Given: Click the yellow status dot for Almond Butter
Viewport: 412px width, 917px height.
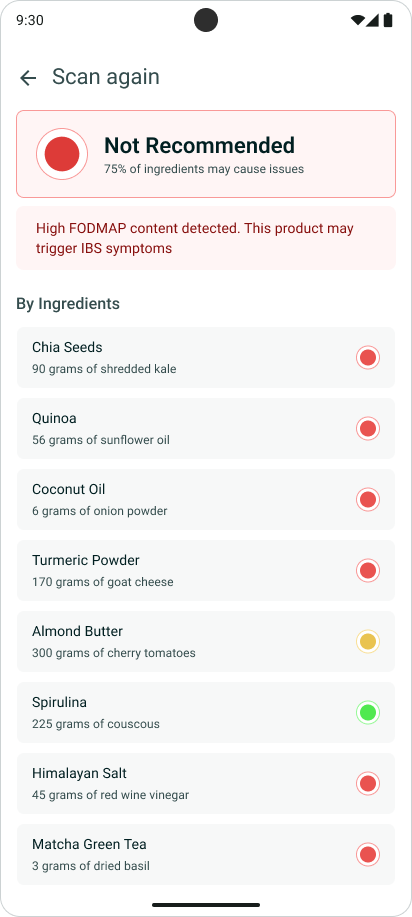Looking at the screenshot, I should pyautogui.click(x=368, y=642).
